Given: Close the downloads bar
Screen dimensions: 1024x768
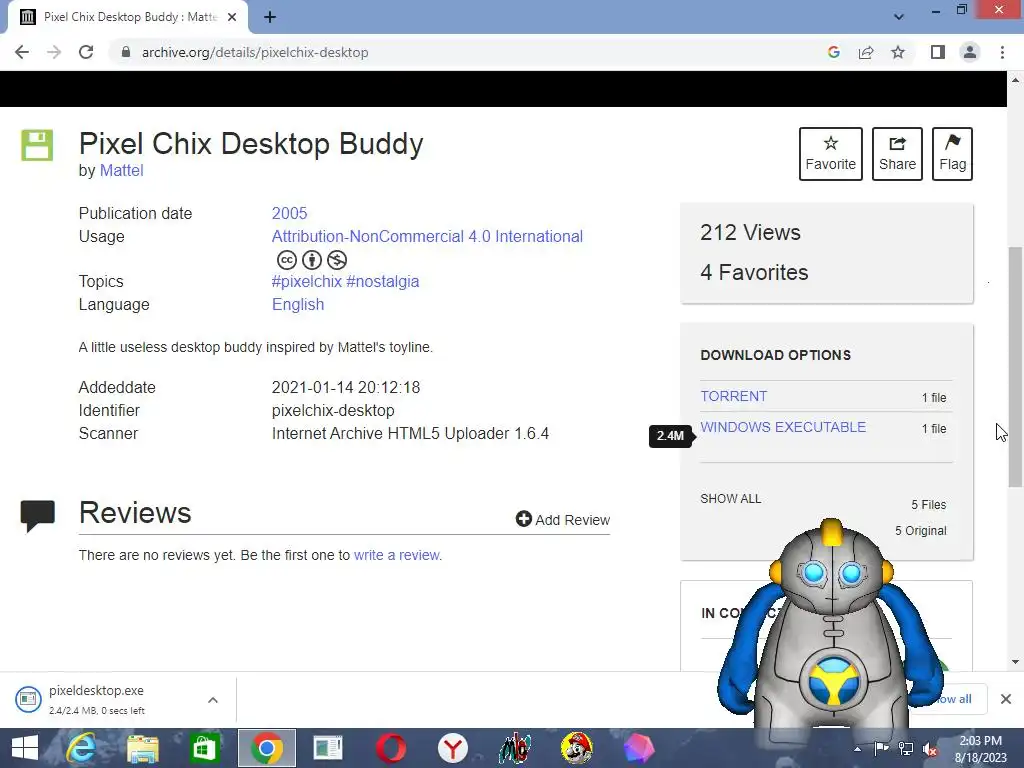Looking at the screenshot, I should click(x=1006, y=699).
